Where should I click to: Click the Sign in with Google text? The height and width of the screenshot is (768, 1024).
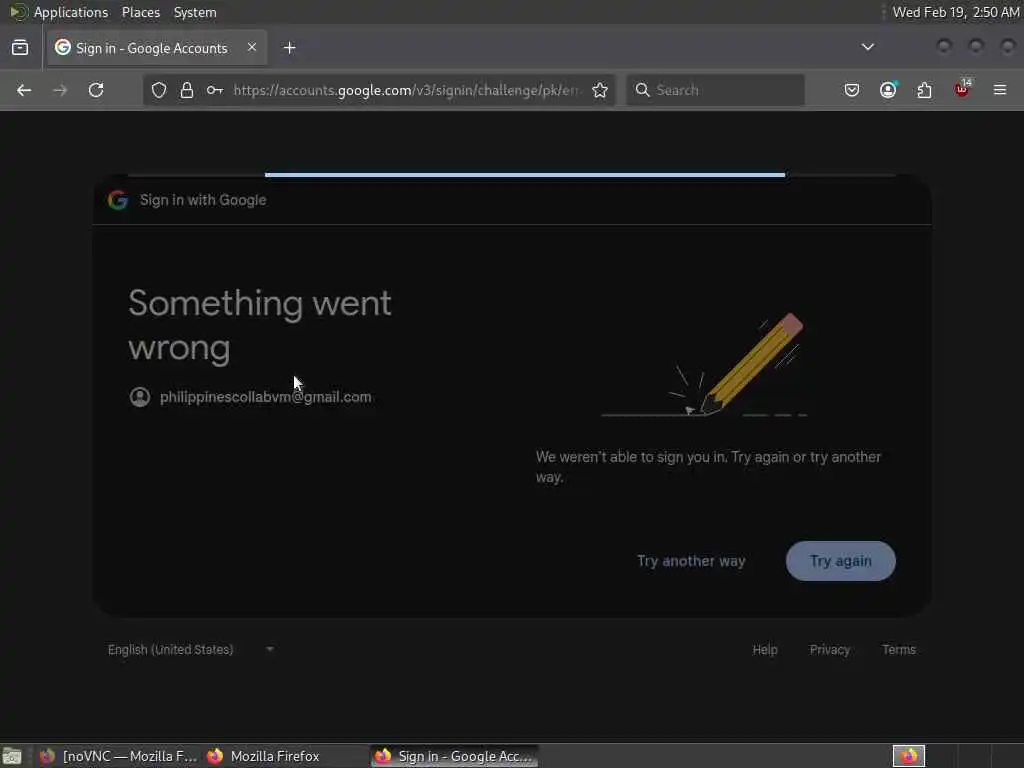coord(203,200)
